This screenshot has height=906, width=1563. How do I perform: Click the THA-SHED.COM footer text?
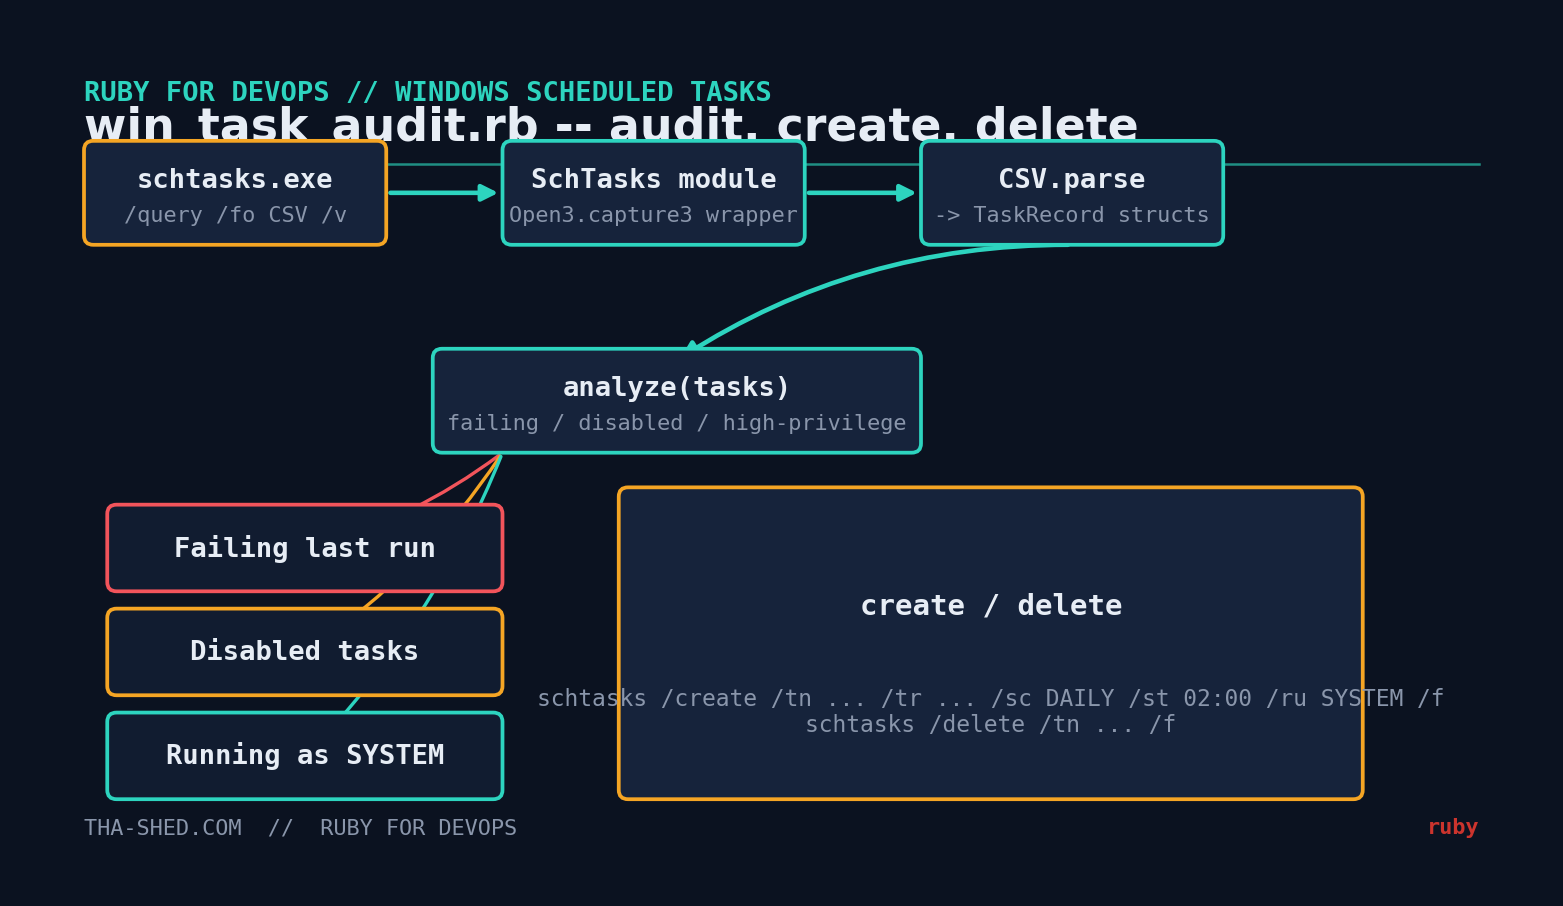[300, 828]
